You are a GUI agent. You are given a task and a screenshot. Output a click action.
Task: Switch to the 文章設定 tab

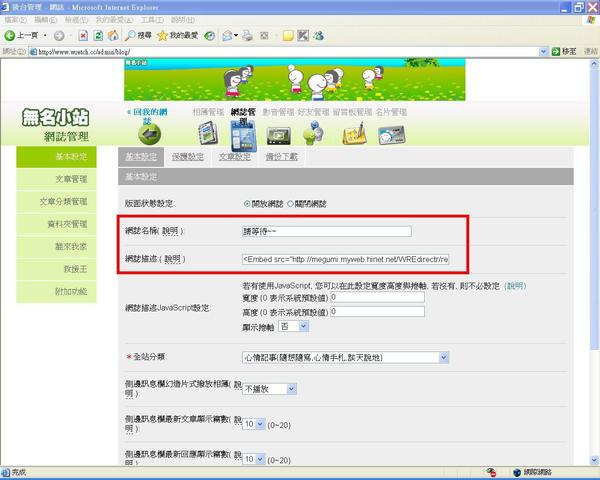point(235,157)
